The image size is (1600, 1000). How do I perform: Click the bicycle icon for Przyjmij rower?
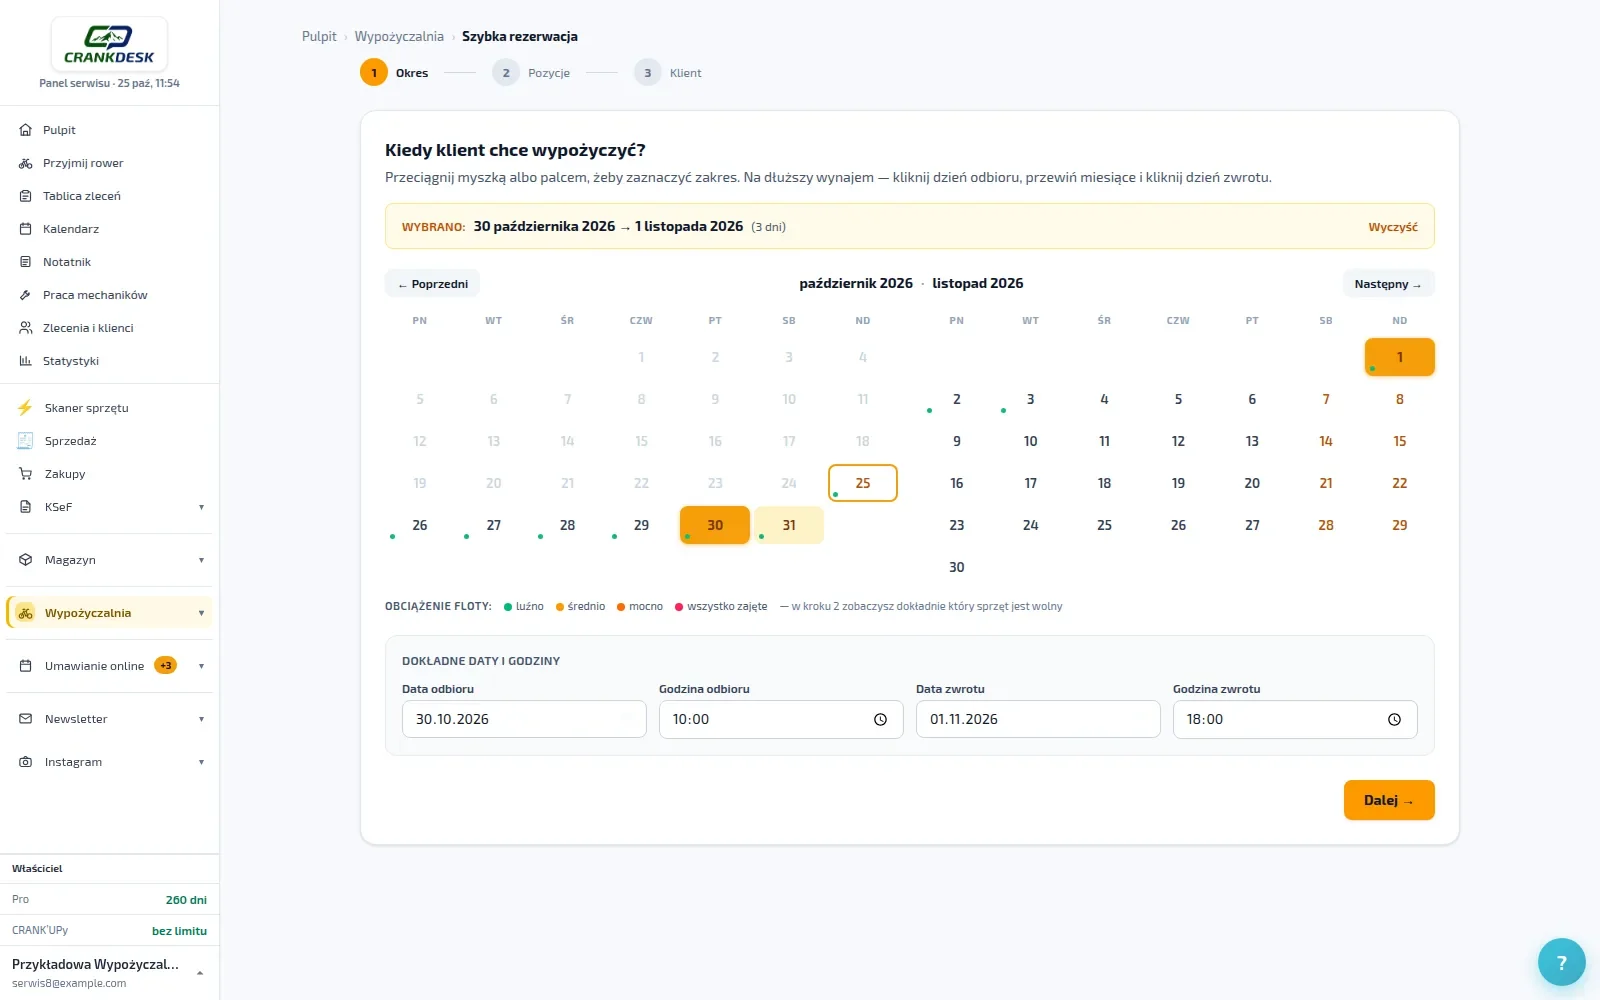click(26, 163)
